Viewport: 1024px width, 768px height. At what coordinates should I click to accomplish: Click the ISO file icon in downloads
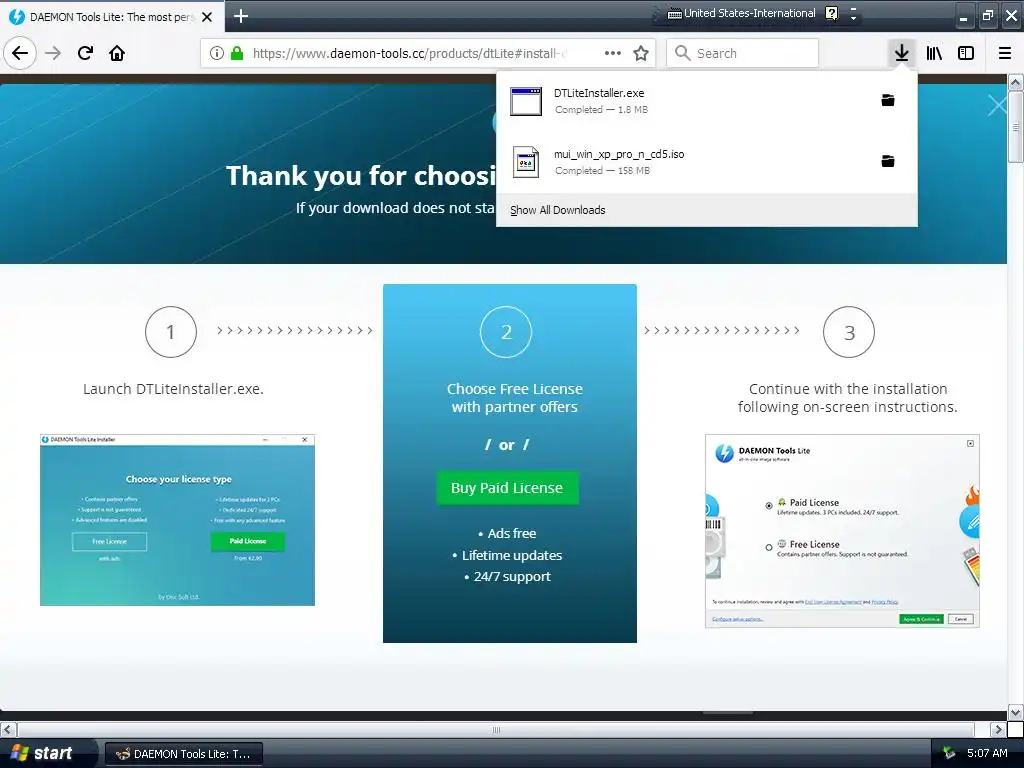coord(526,162)
